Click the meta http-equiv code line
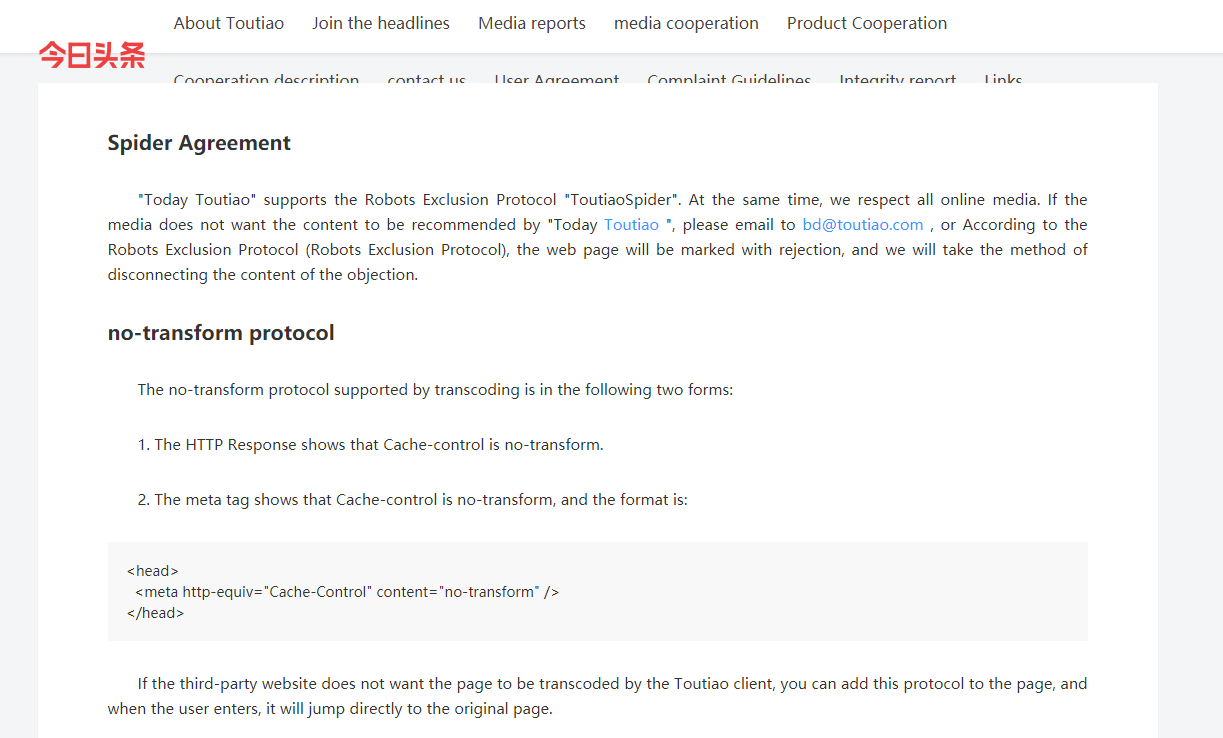Image resolution: width=1223 pixels, height=738 pixels. pos(347,592)
